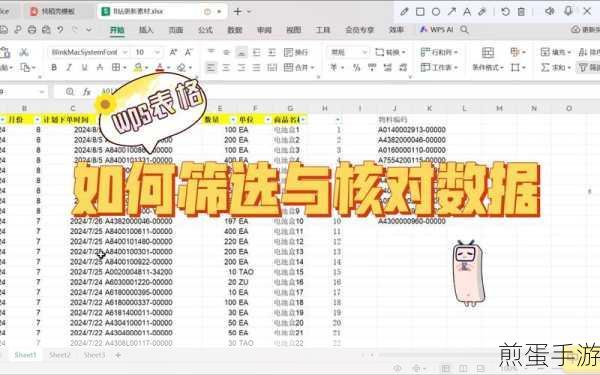Switch to the 数据 Data tab

[x=235, y=30]
